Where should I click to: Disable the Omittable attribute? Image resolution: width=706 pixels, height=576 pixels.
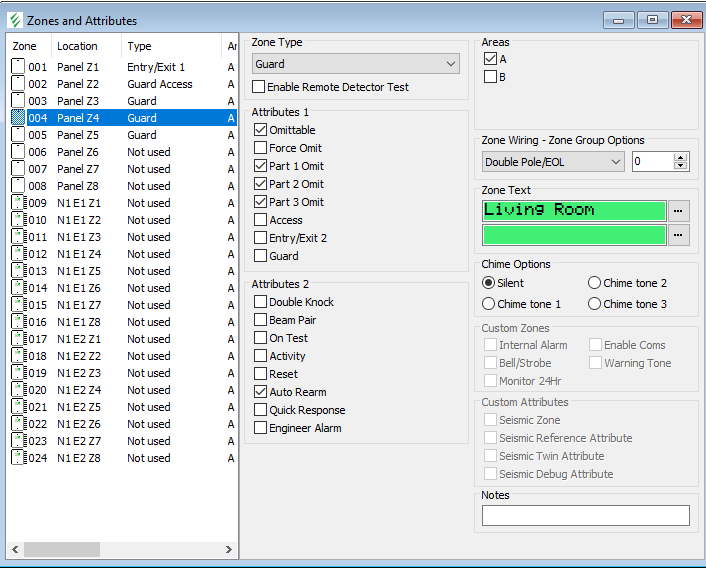click(261, 130)
